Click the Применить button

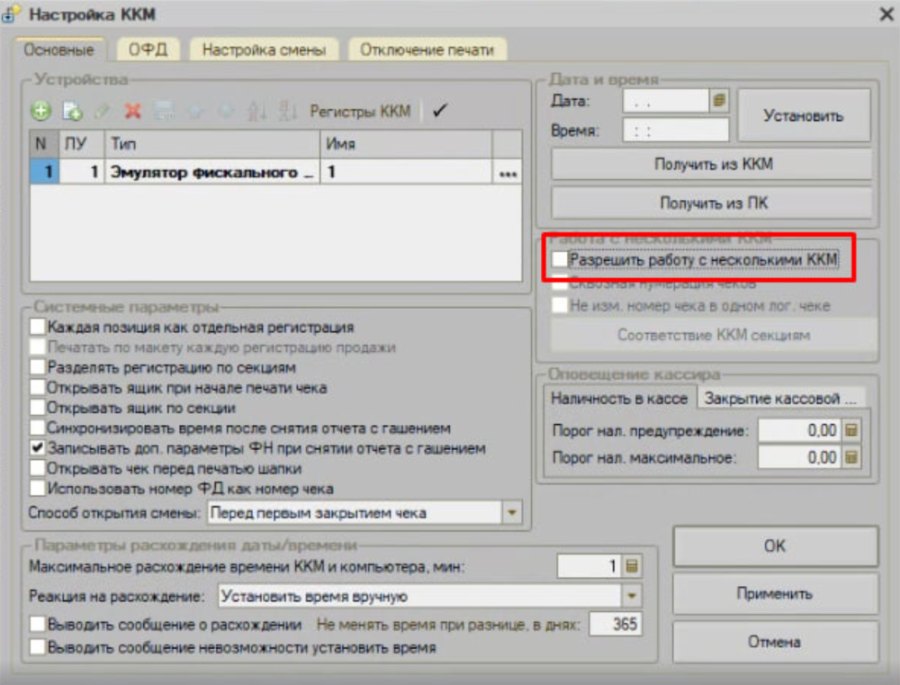775,594
